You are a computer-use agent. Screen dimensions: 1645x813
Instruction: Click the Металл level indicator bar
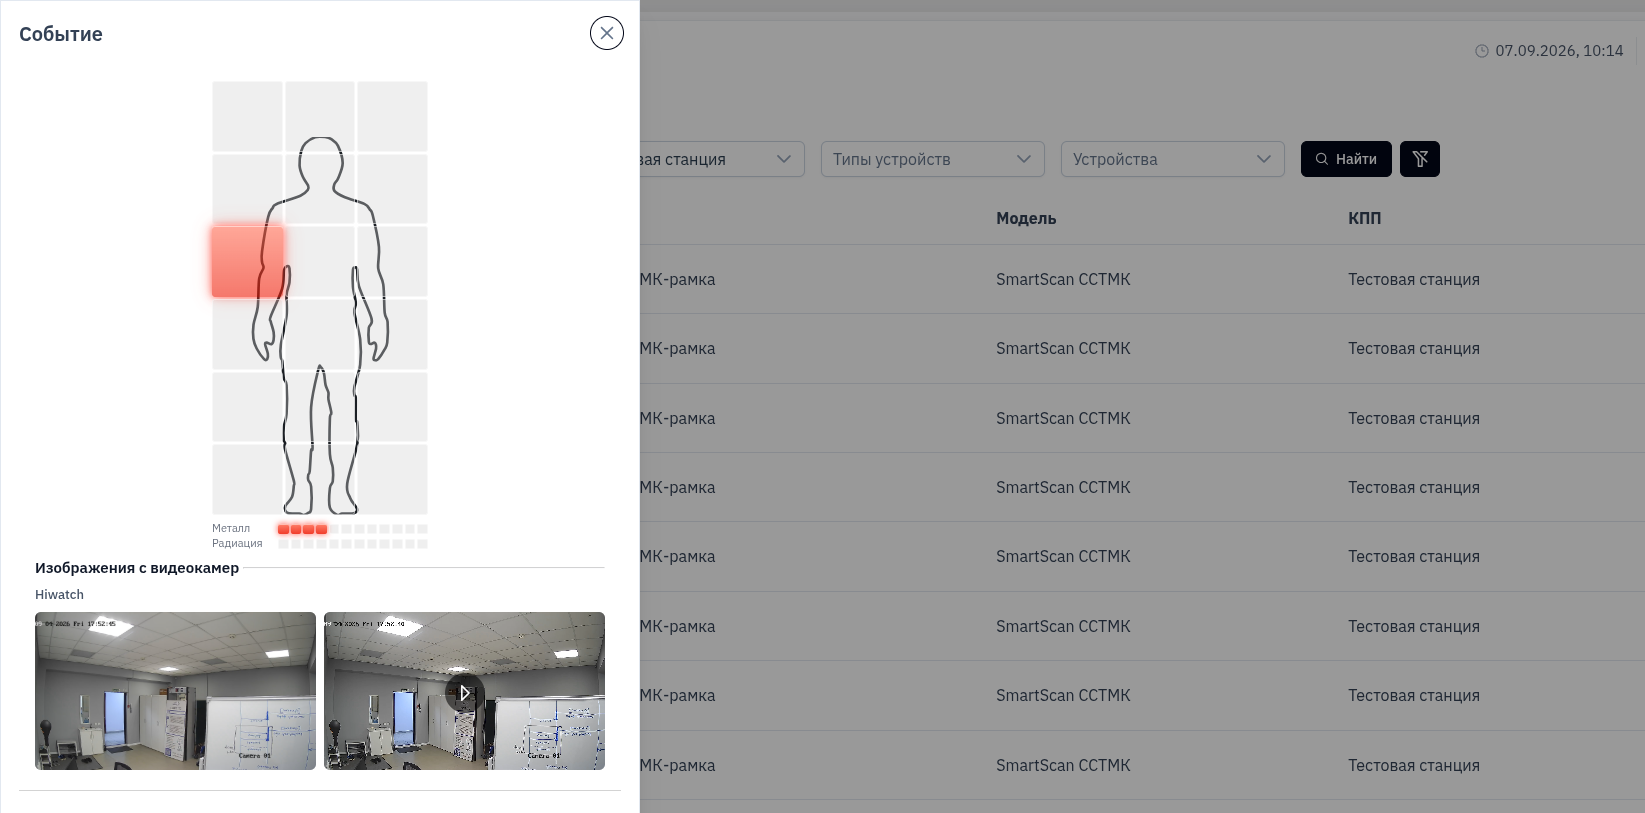353,529
